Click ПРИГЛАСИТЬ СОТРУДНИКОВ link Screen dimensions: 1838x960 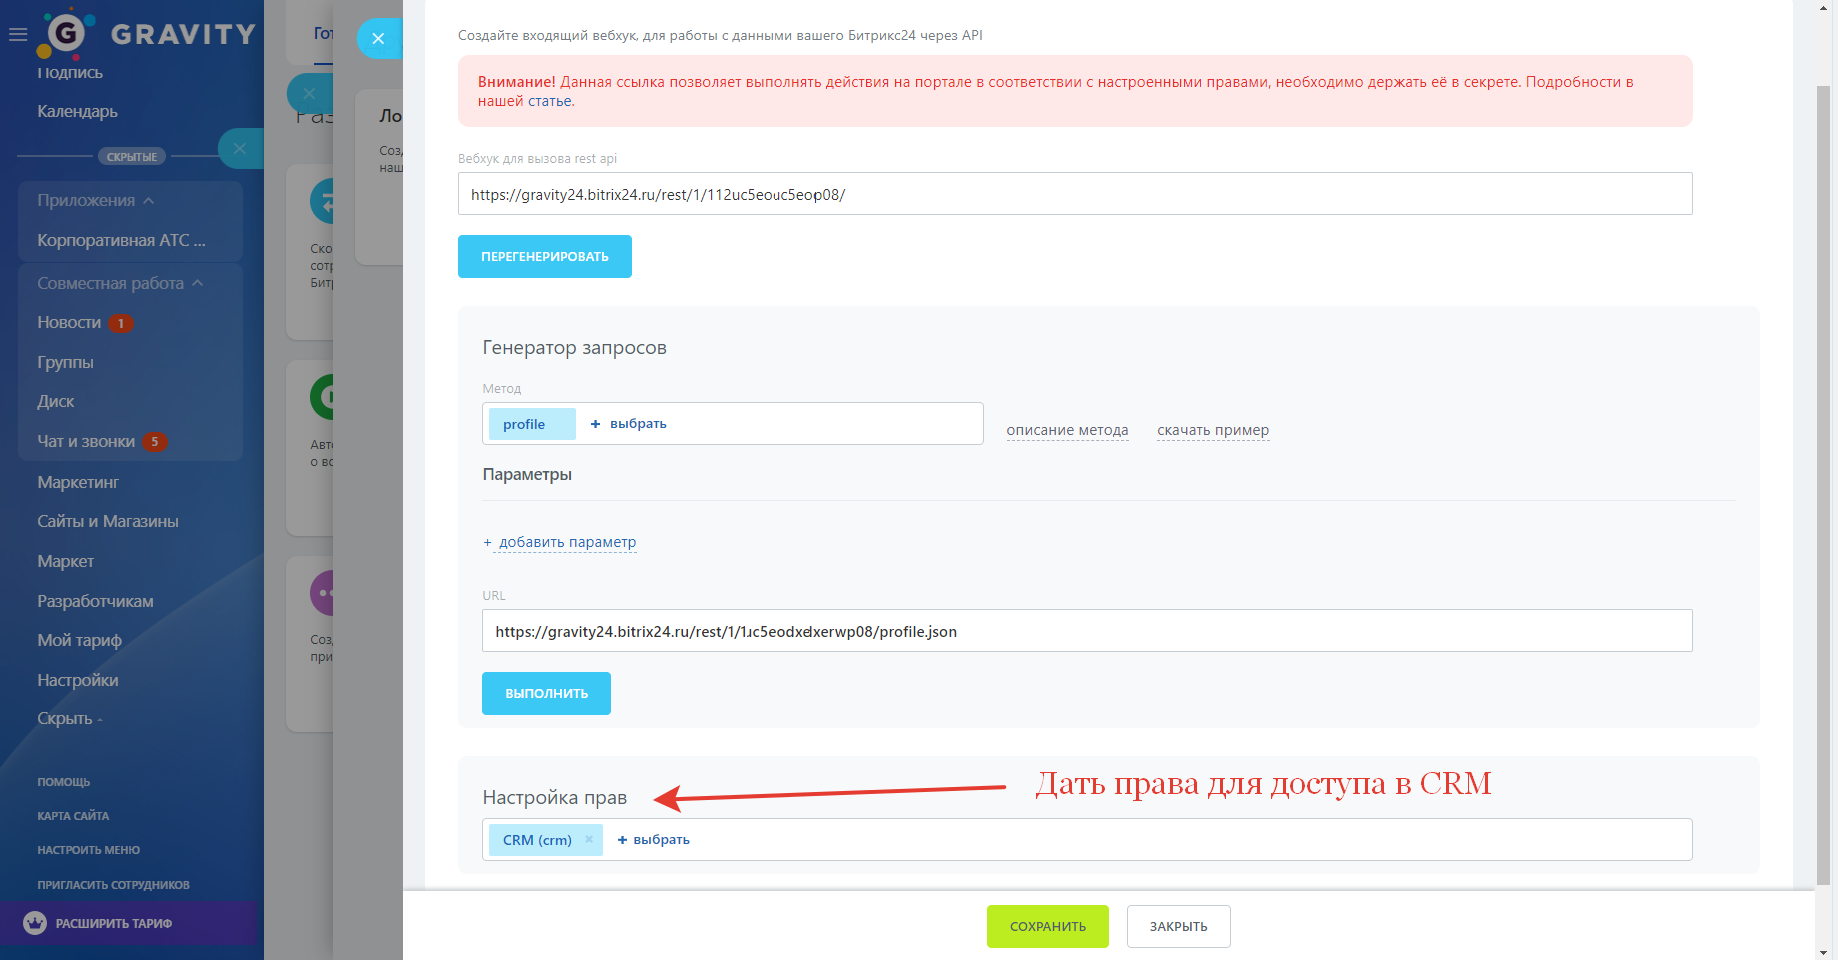(x=113, y=885)
